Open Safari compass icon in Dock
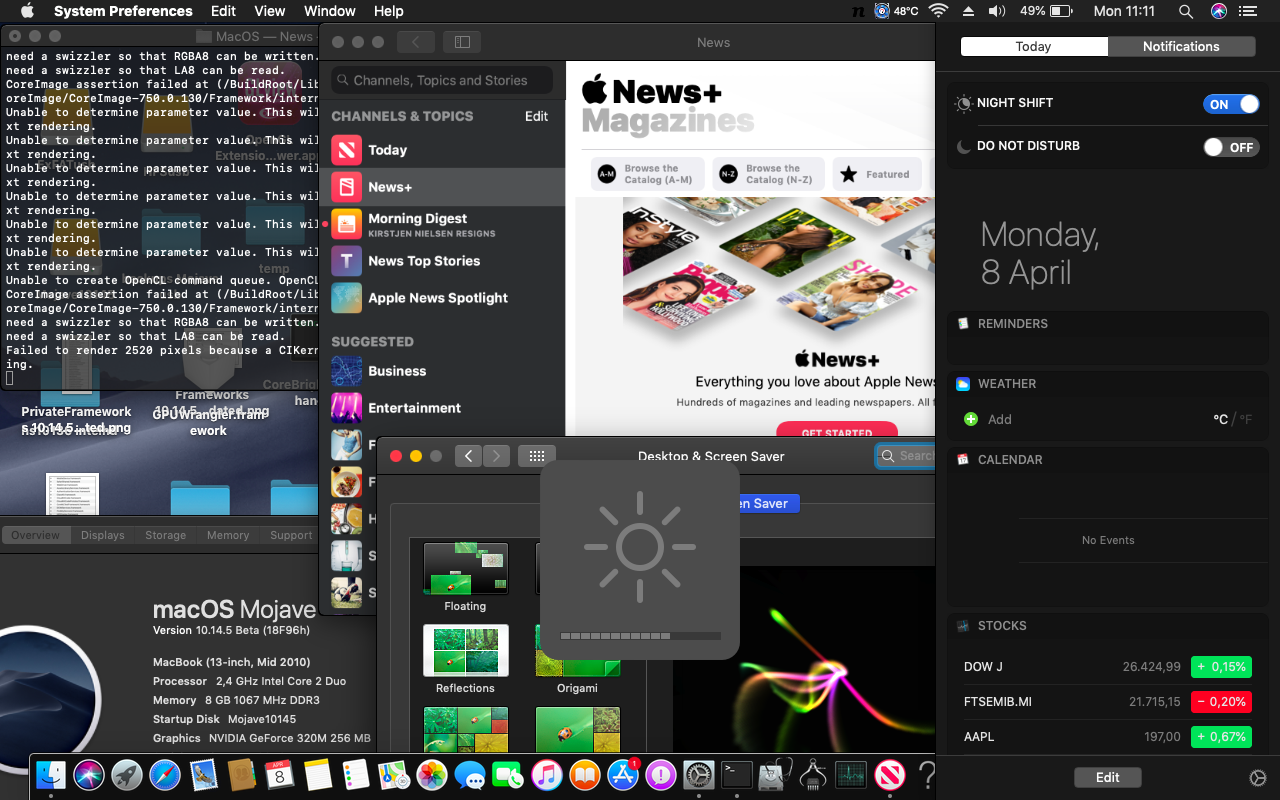 (165, 775)
